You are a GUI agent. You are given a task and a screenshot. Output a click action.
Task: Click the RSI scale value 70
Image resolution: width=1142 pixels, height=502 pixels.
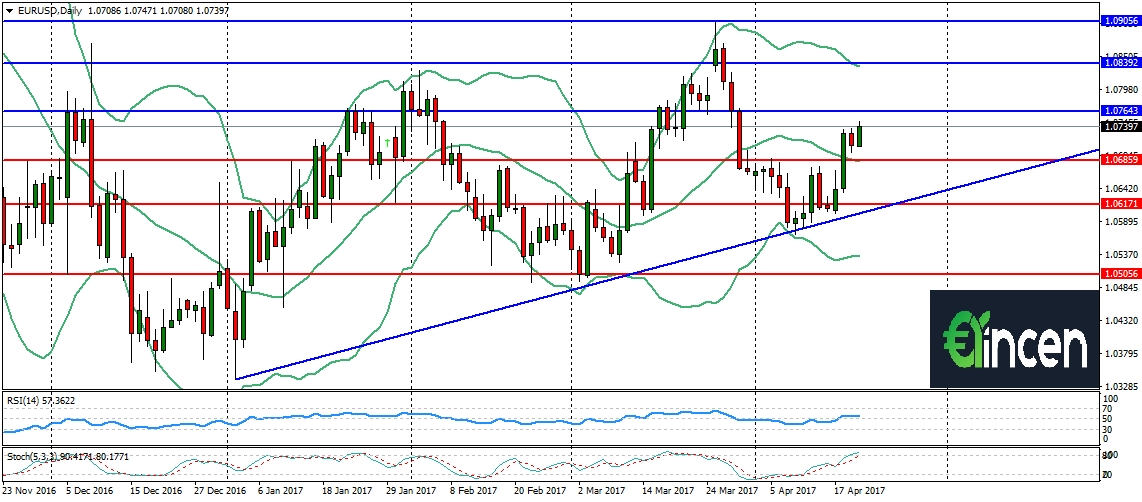point(1109,409)
